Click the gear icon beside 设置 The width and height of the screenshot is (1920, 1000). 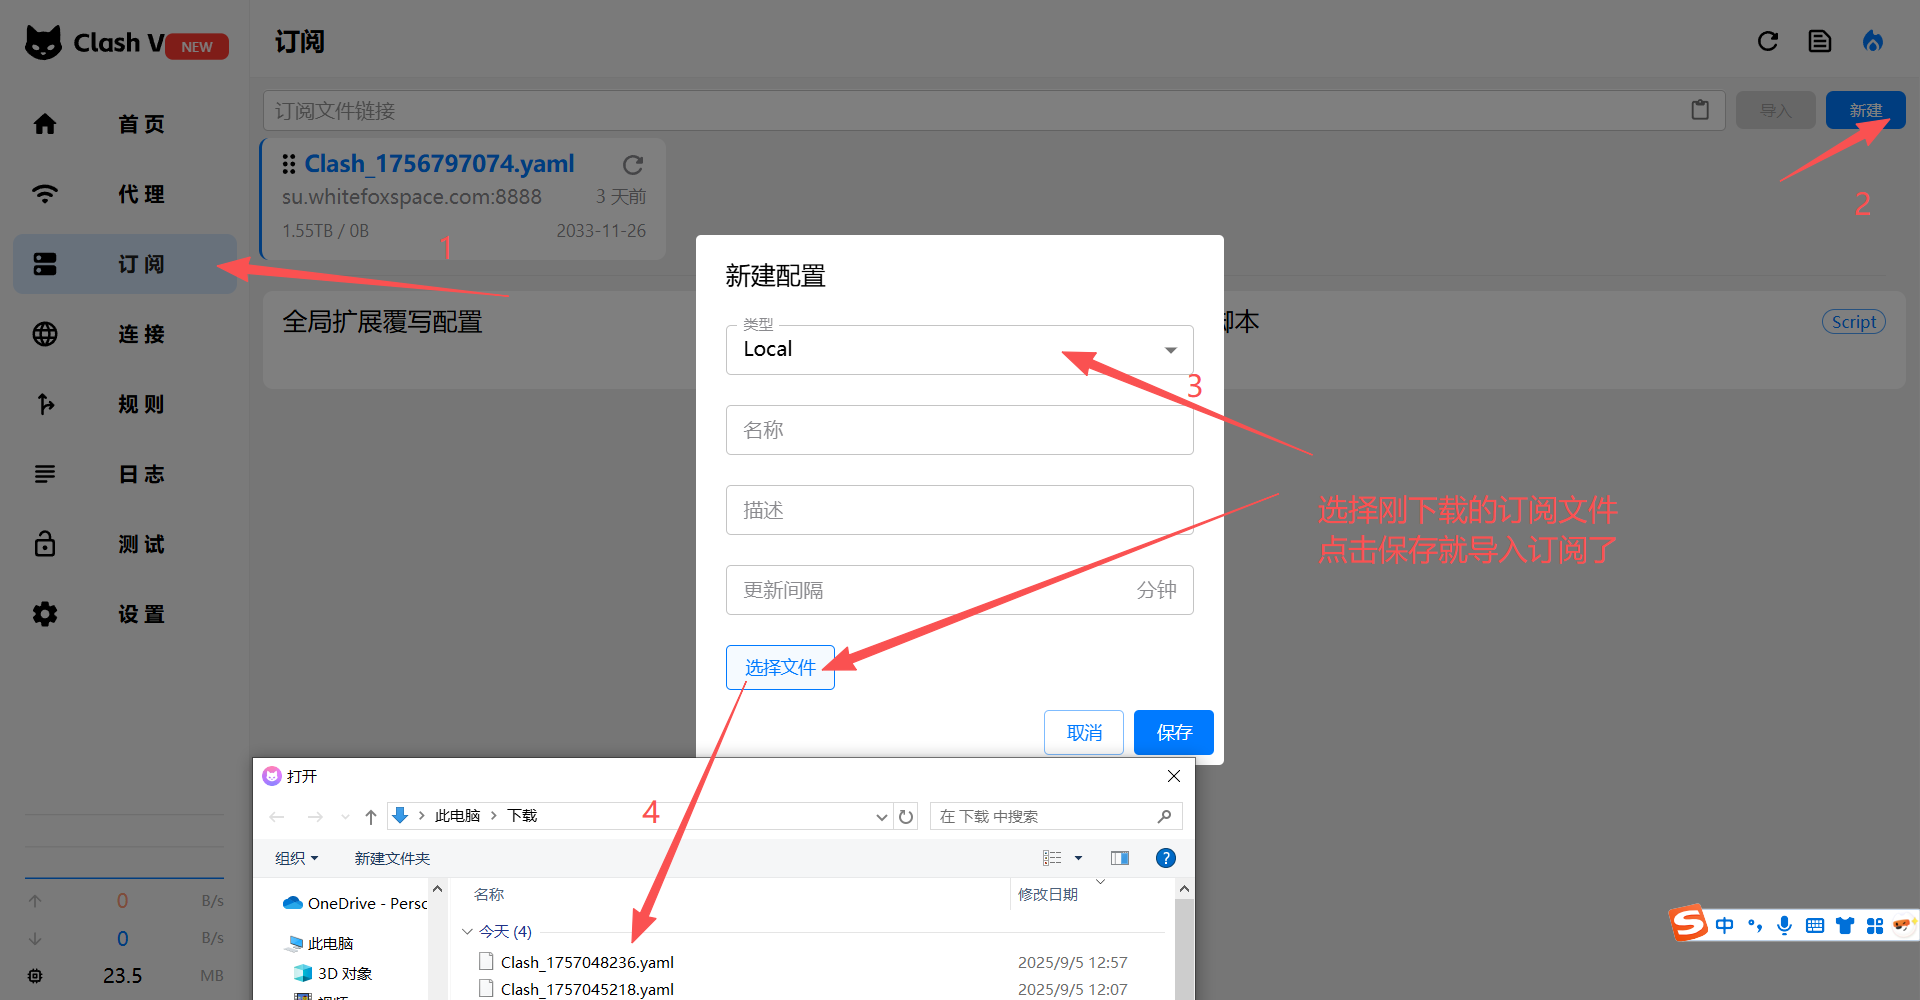click(x=45, y=614)
